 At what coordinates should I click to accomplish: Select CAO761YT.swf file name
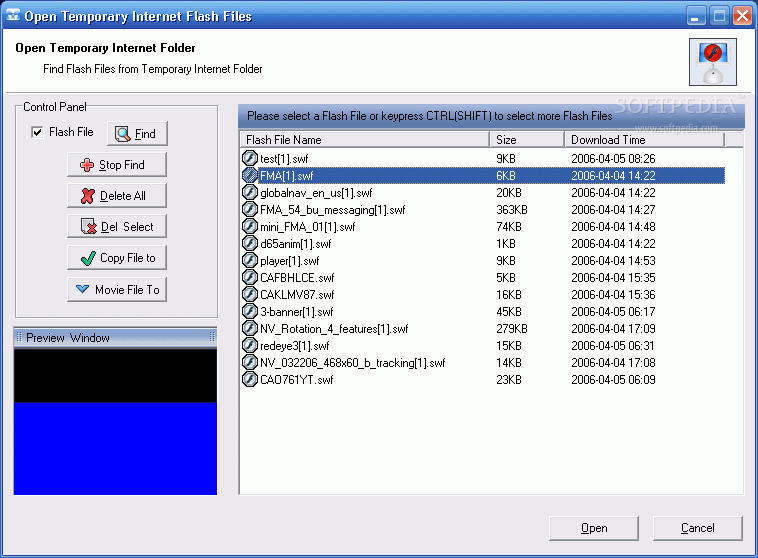[297, 380]
